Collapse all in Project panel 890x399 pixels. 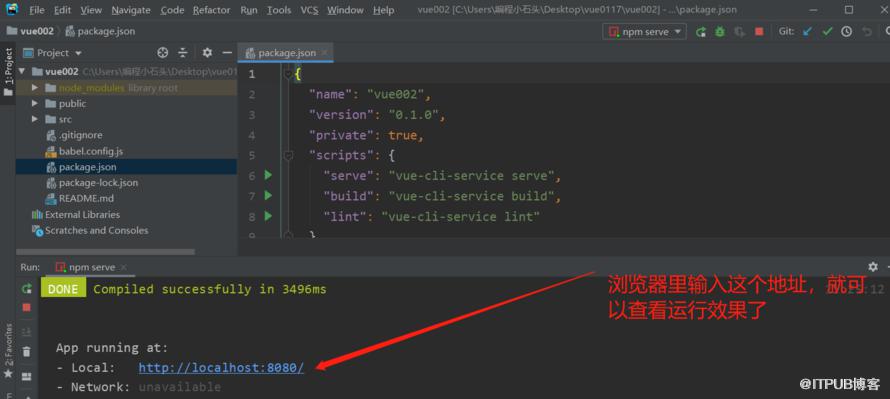point(183,53)
